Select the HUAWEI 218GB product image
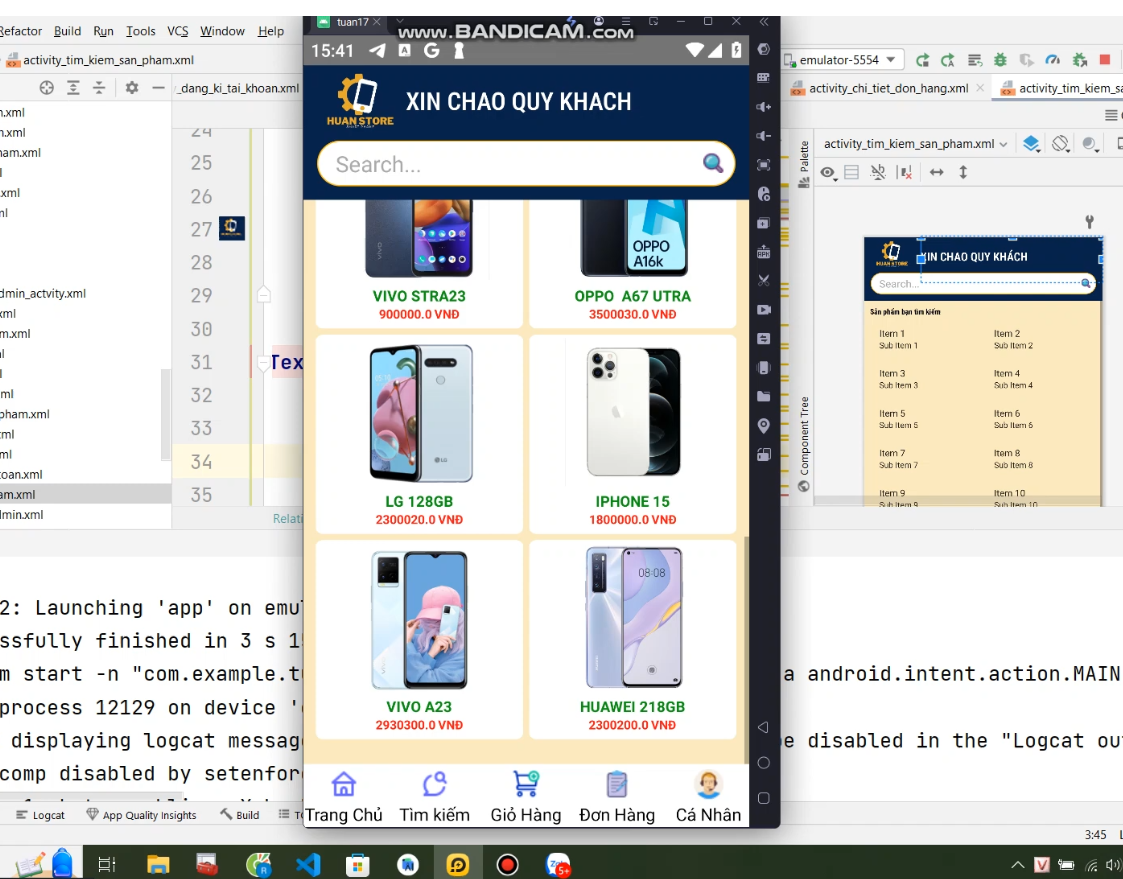The width and height of the screenshot is (1123, 879). click(633, 617)
